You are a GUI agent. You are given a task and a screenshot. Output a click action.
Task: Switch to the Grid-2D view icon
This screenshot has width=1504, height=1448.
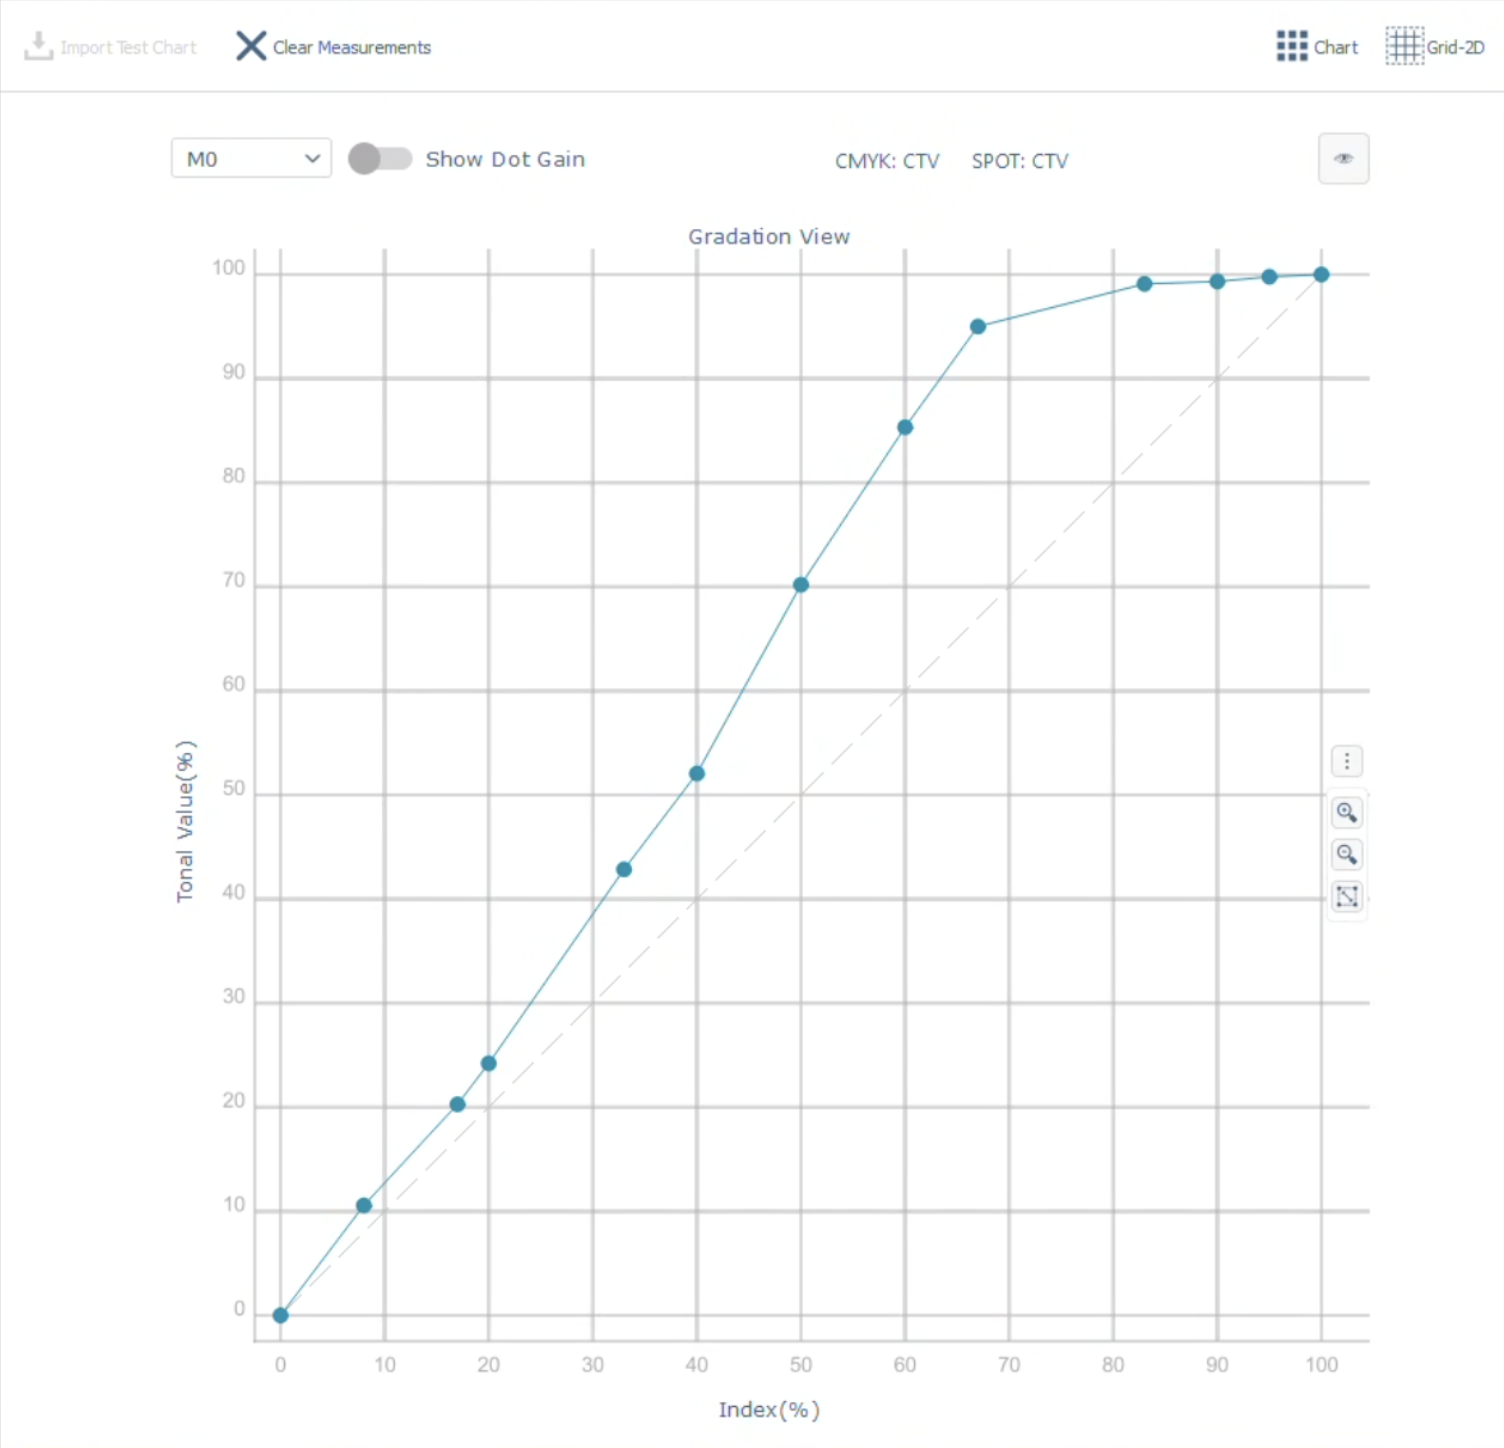click(x=1404, y=46)
